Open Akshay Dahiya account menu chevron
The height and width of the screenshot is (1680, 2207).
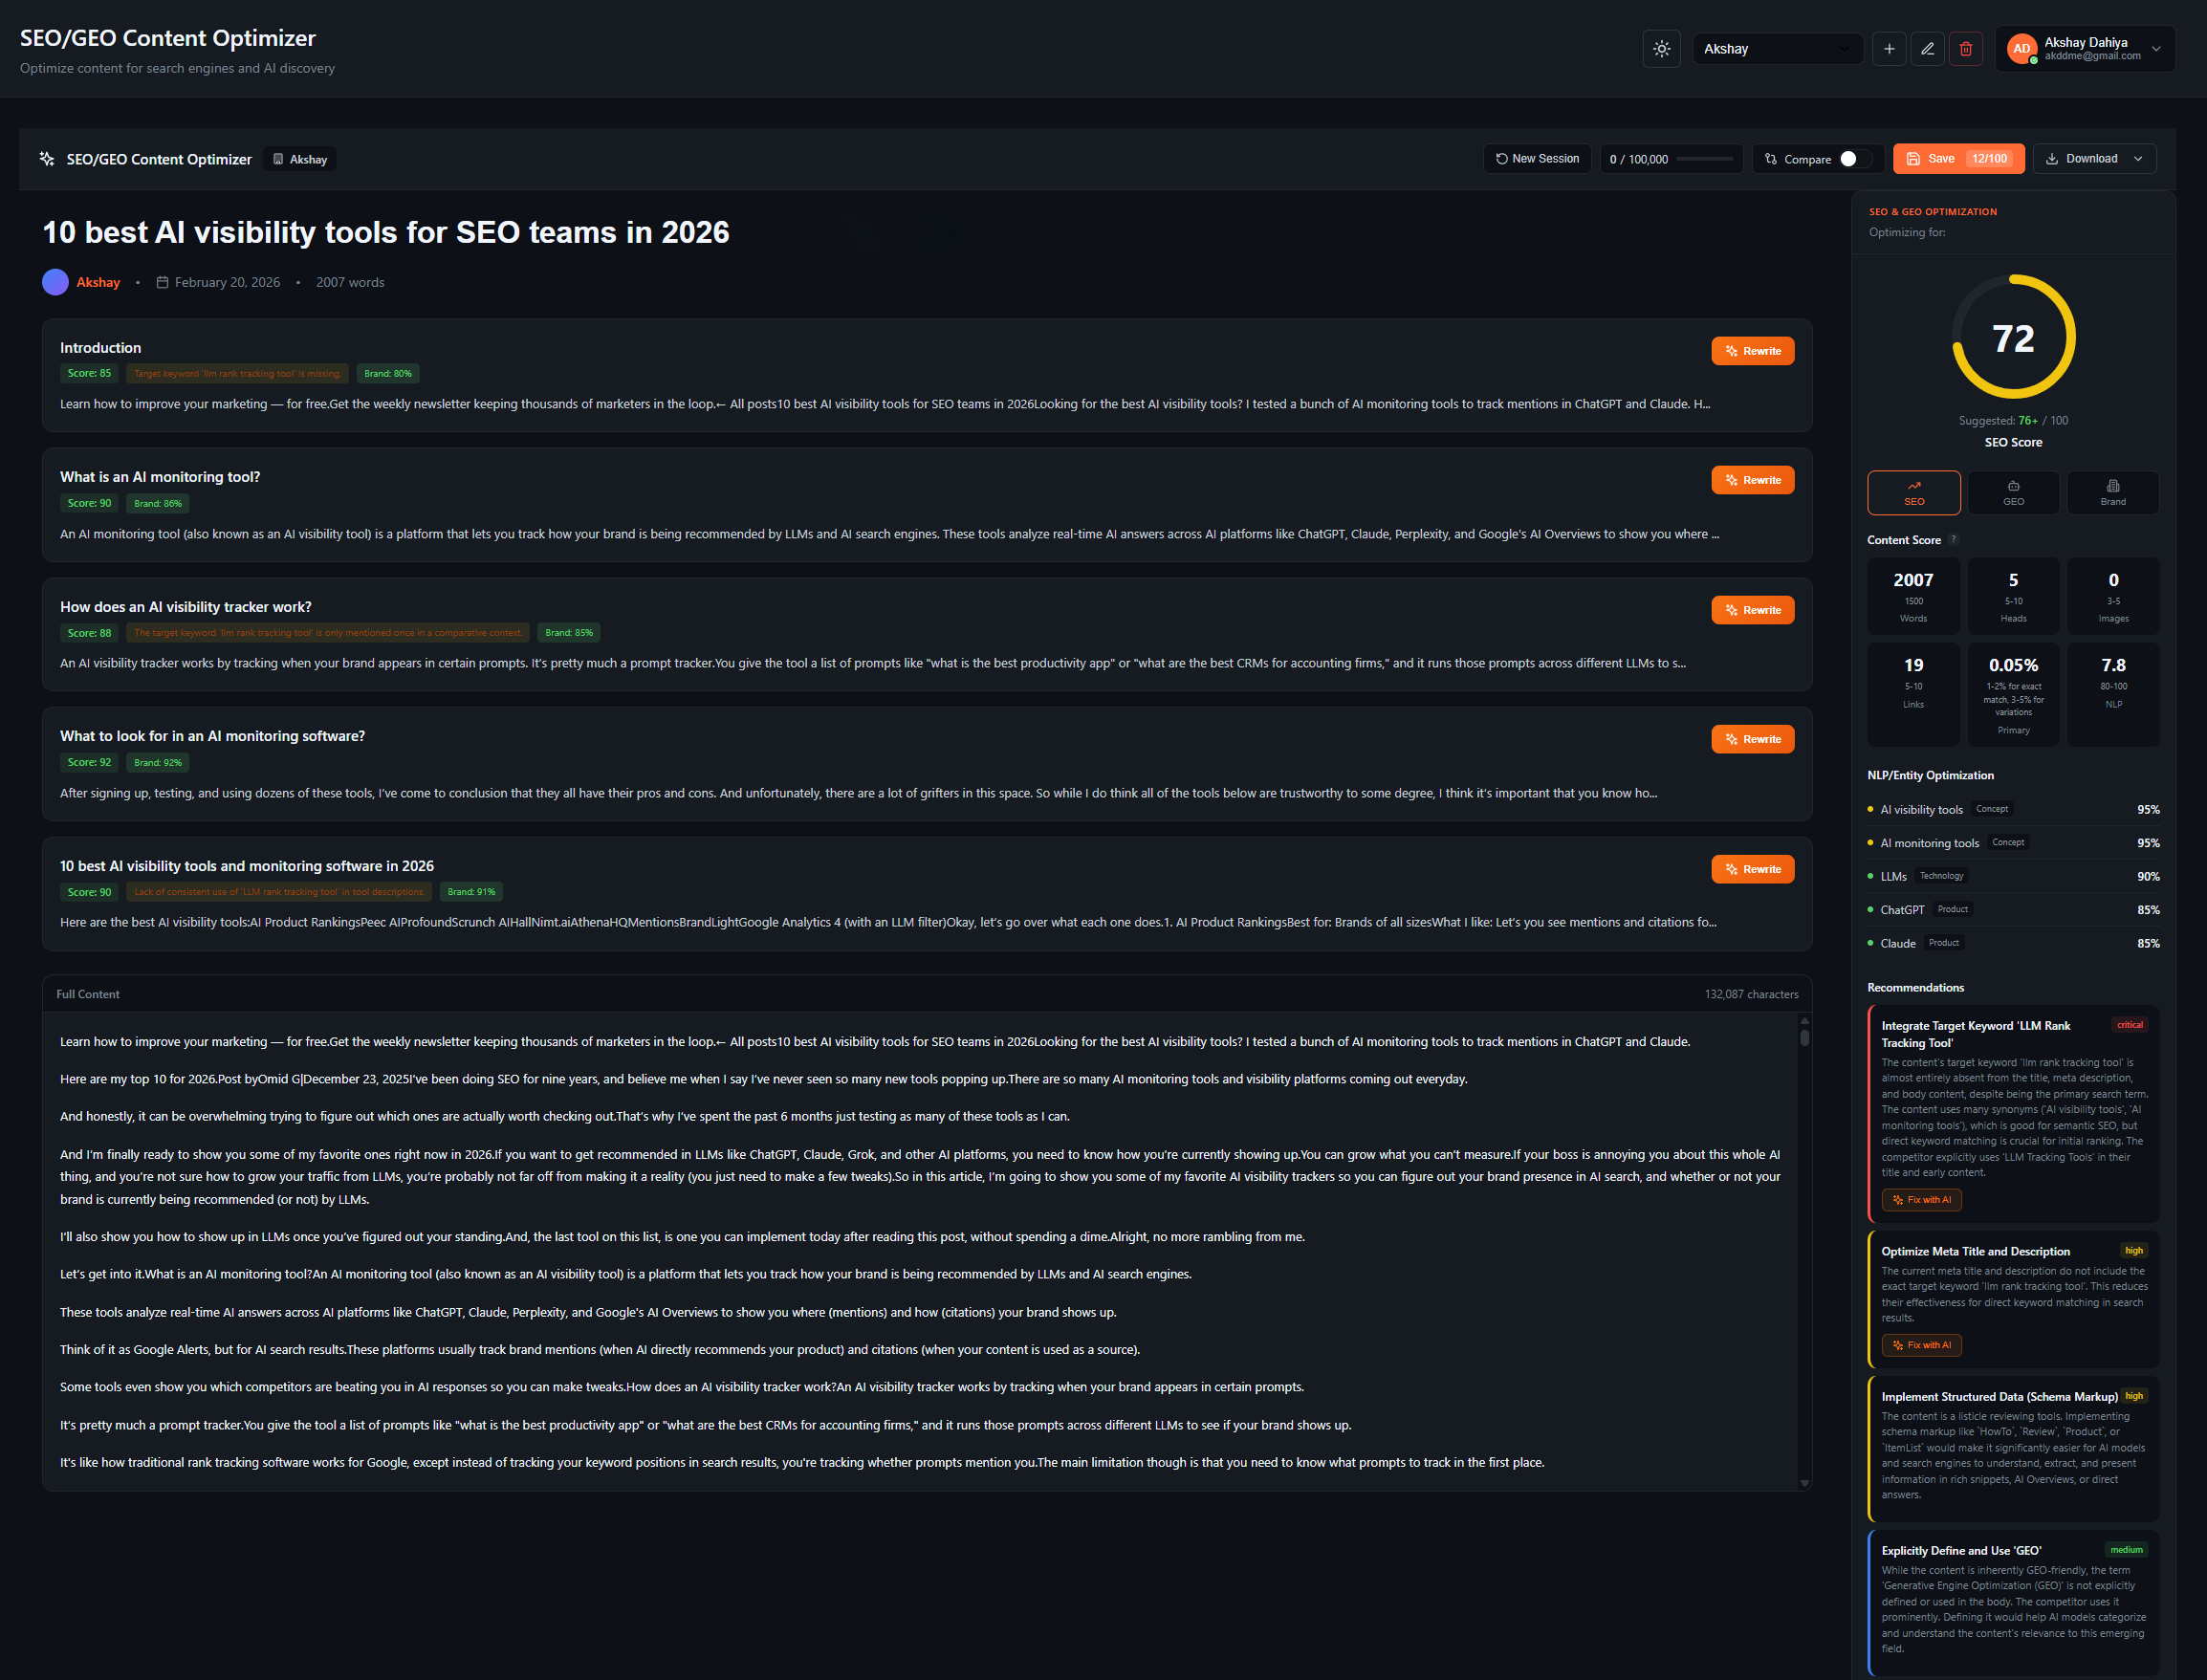[x=2156, y=49]
